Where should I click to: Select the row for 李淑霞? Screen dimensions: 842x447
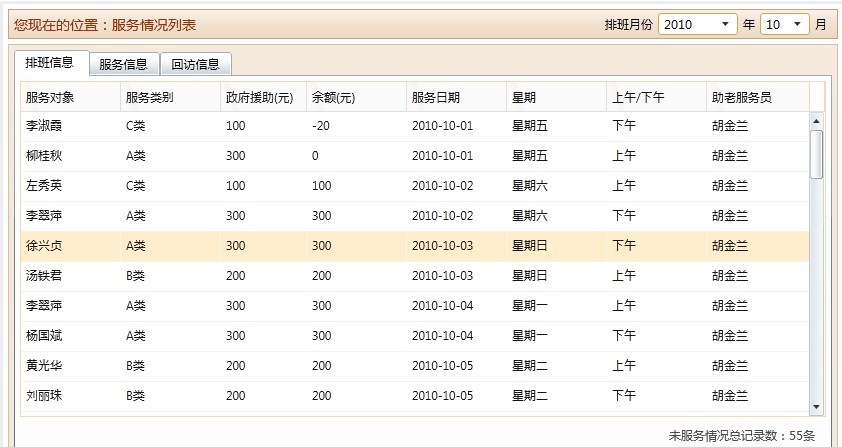coord(44,126)
